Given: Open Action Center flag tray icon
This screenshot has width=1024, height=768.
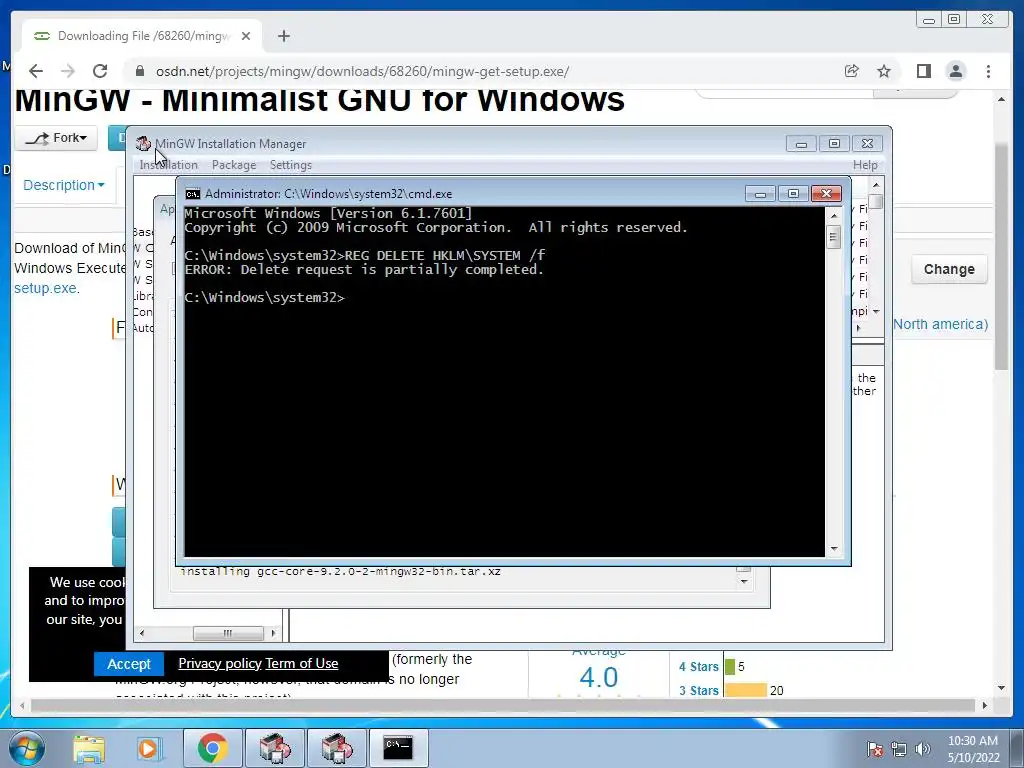Looking at the screenshot, I should coord(875,749).
